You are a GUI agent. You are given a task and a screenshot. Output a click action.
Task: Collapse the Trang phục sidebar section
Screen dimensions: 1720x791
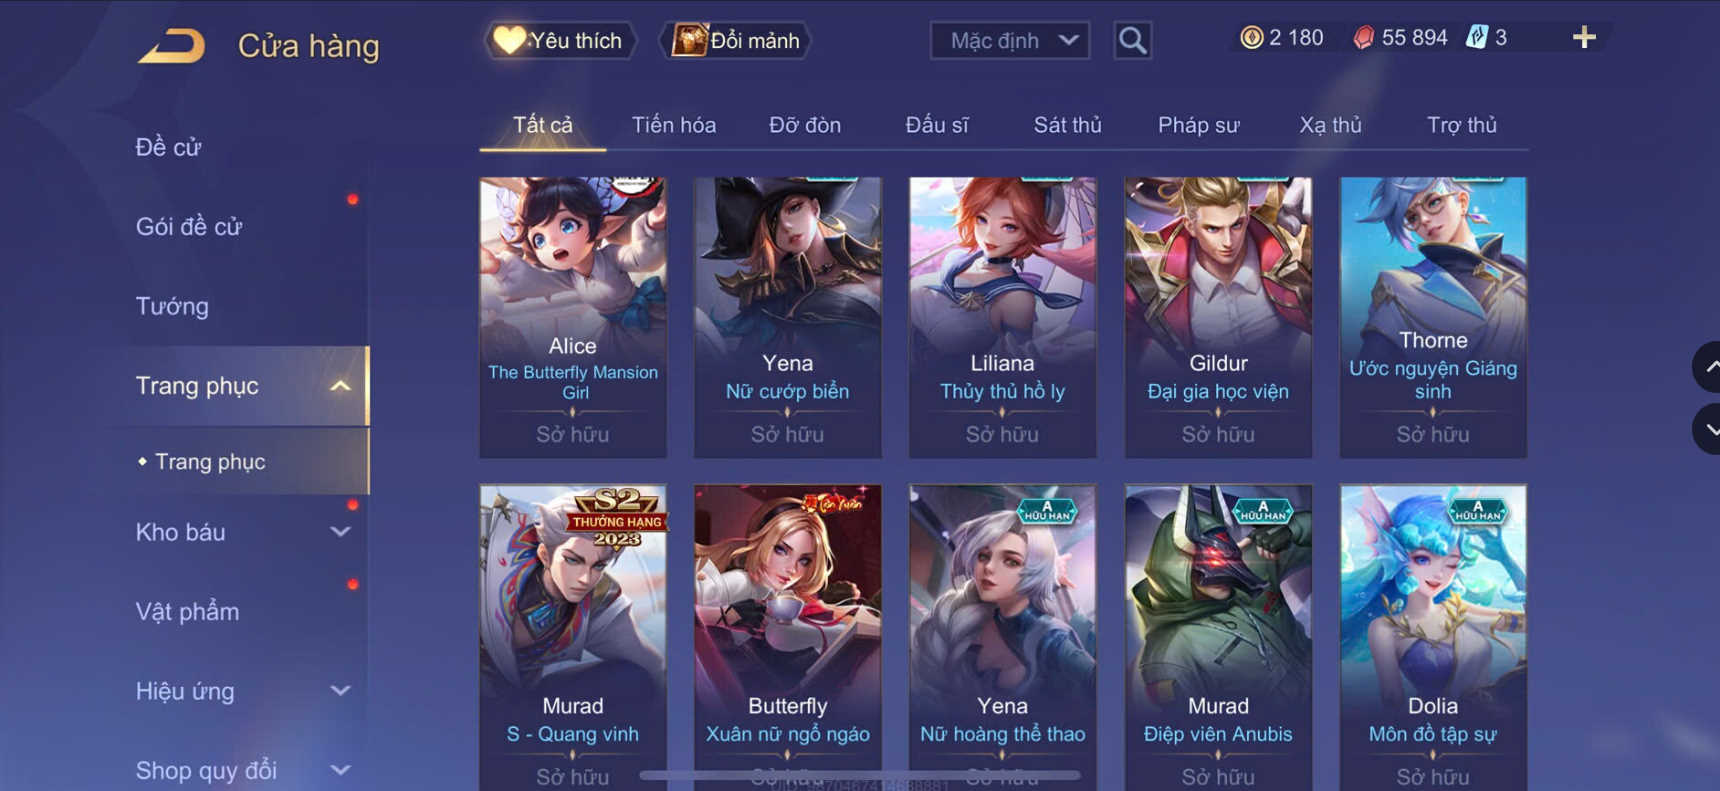click(341, 386)
